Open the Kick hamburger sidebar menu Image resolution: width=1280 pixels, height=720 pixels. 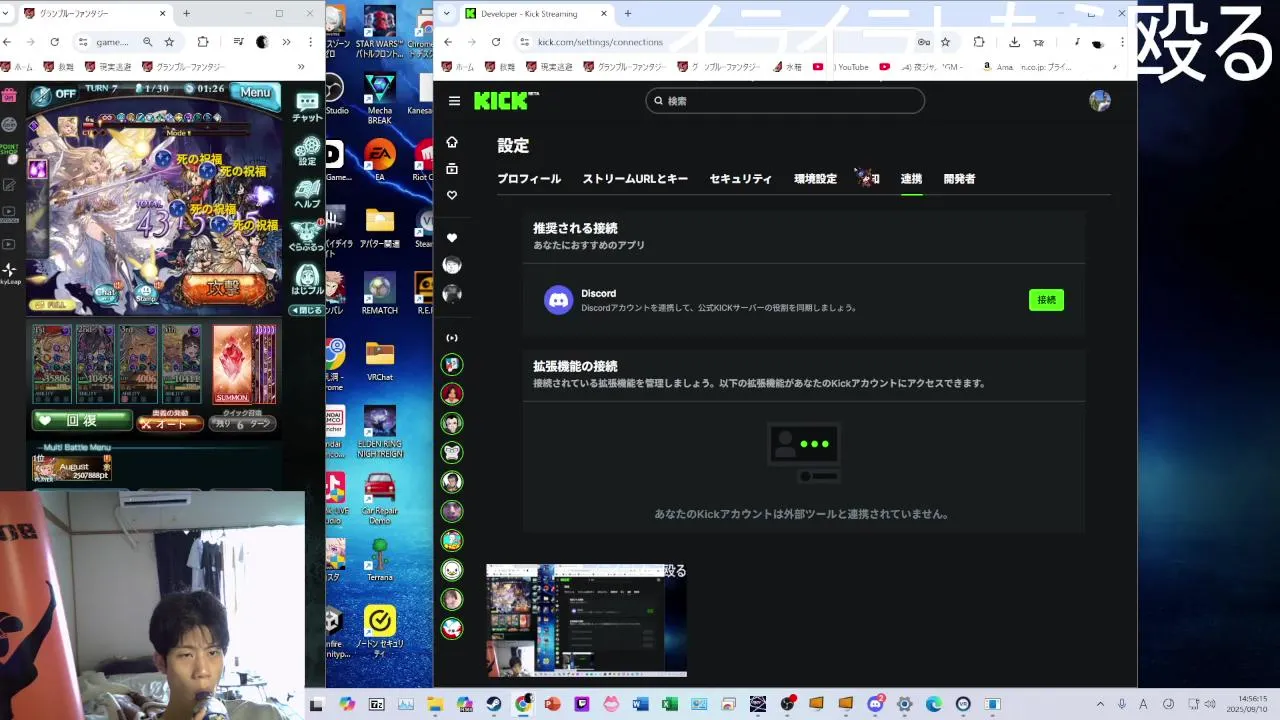(454, 101)
